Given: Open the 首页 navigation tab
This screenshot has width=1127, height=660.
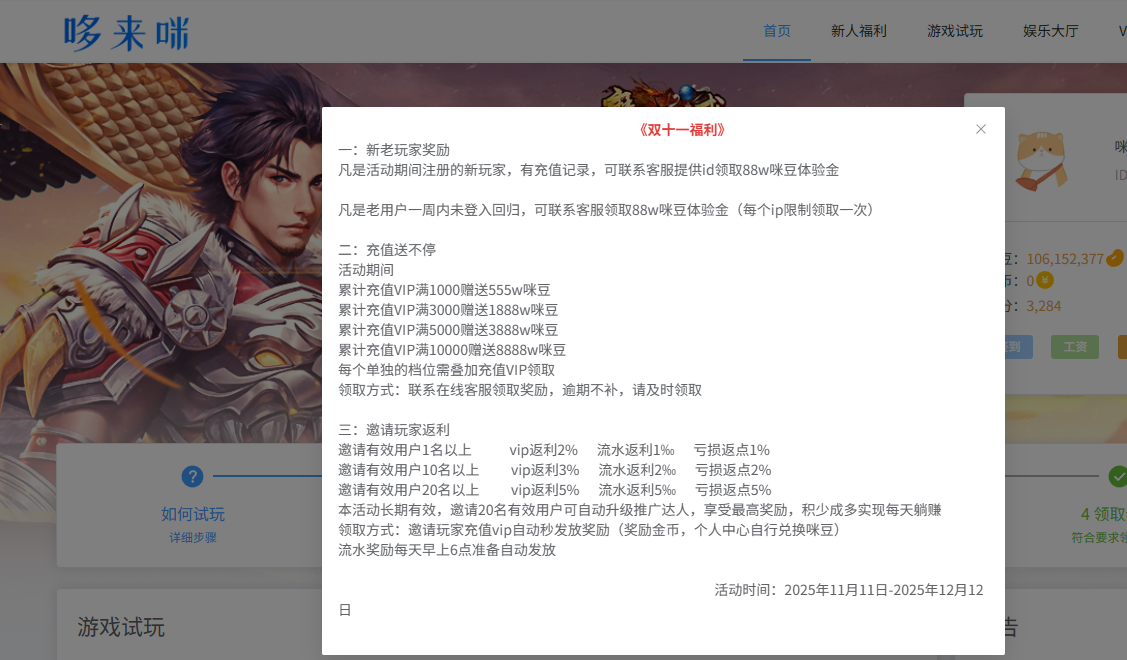Looking at the screenshot, I should click(777, 31).
